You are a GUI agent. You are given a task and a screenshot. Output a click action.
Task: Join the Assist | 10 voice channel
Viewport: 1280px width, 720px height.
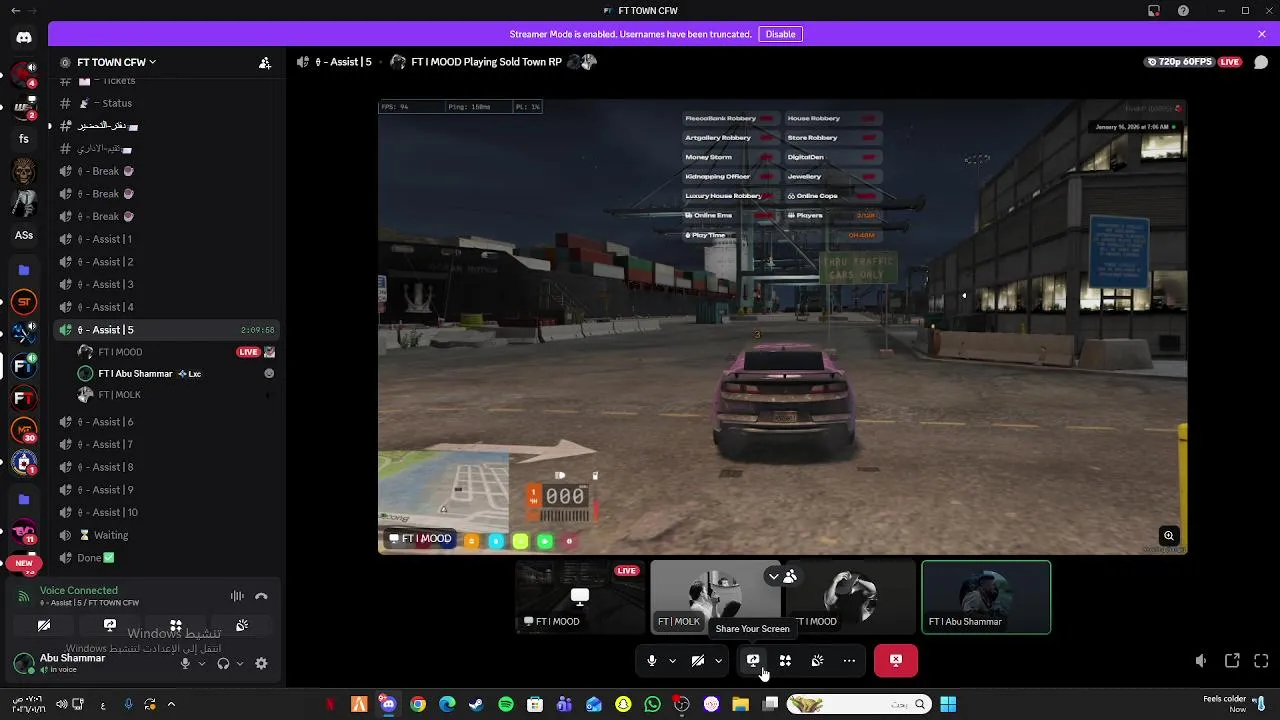tap(167, 512)
